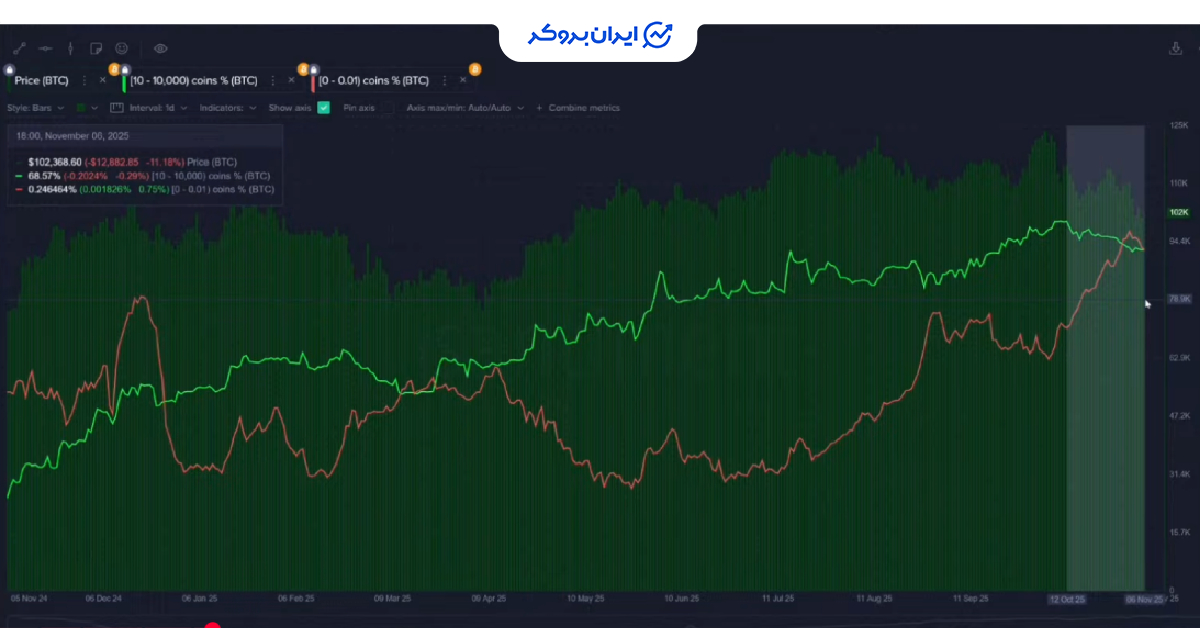Open the vertical line tool

[70, 47]
